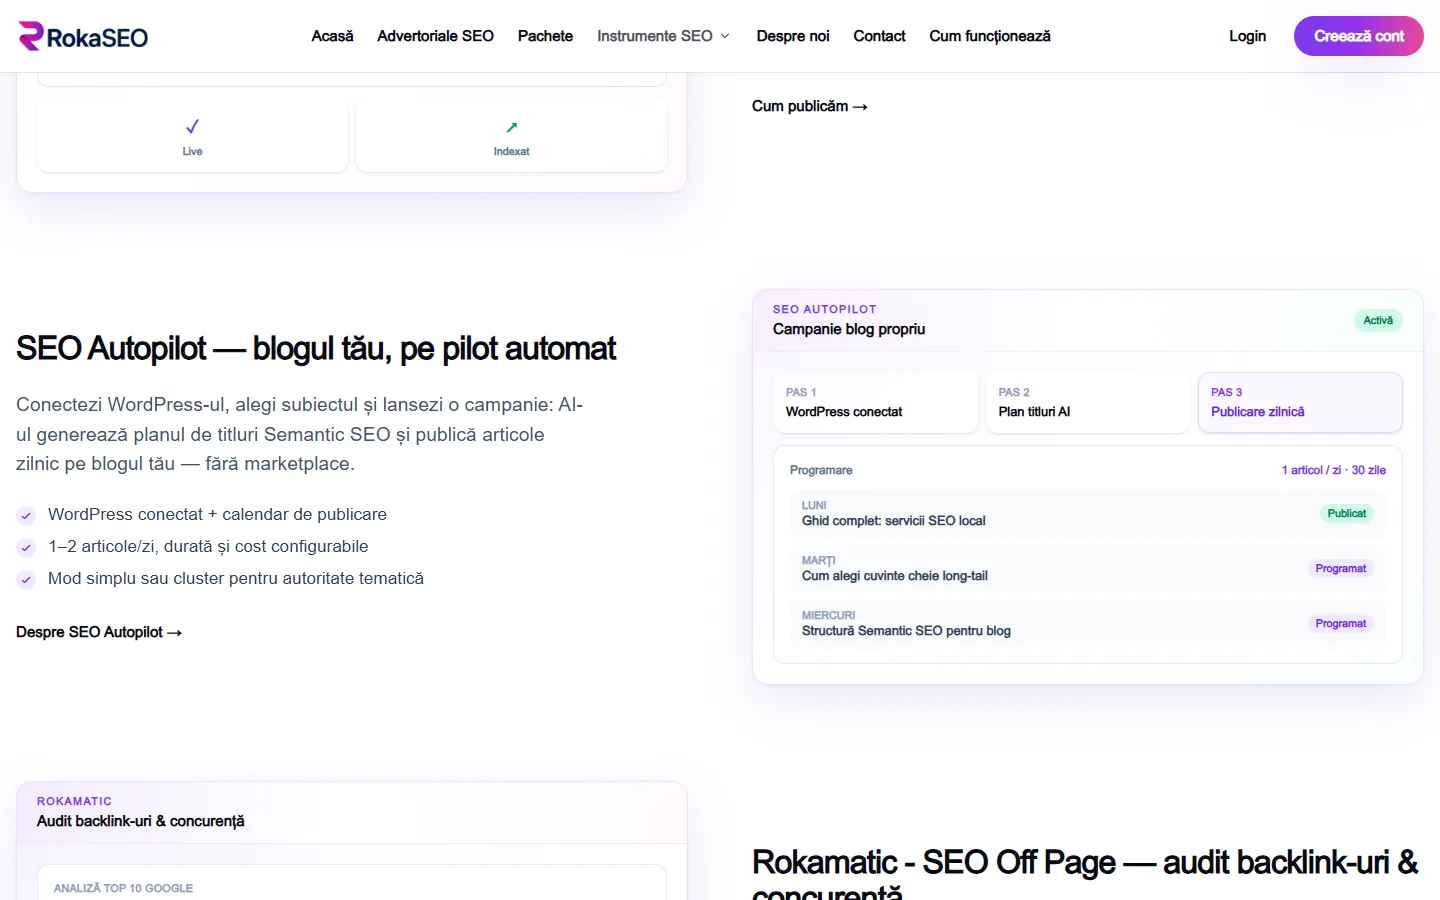Click the Indexat arrow icon
Image resolution: width=1440 pixels, height=900 pixels.
pyautogui.click(x=512, y=127)
